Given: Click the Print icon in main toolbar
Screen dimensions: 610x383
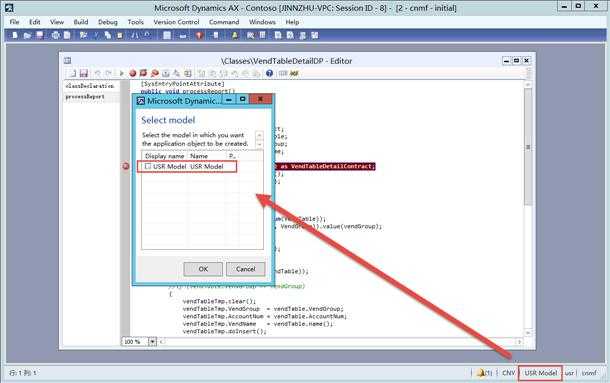Looking at the screenshot, I should (56, 35).
